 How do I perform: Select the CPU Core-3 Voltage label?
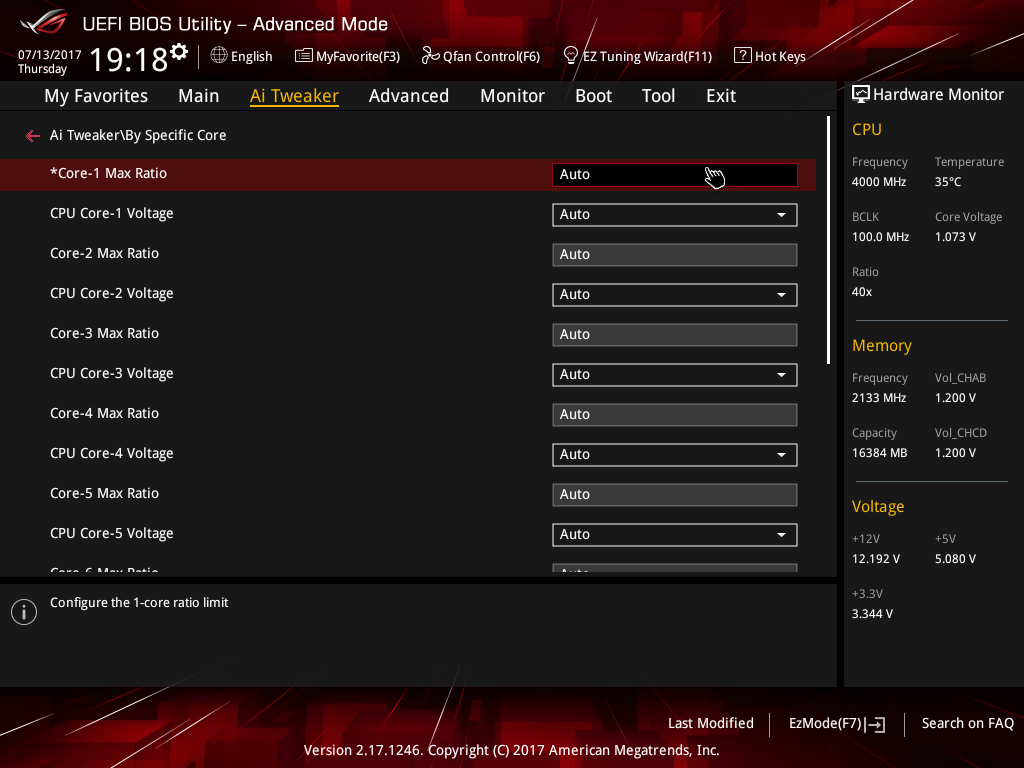coord(112,374)
